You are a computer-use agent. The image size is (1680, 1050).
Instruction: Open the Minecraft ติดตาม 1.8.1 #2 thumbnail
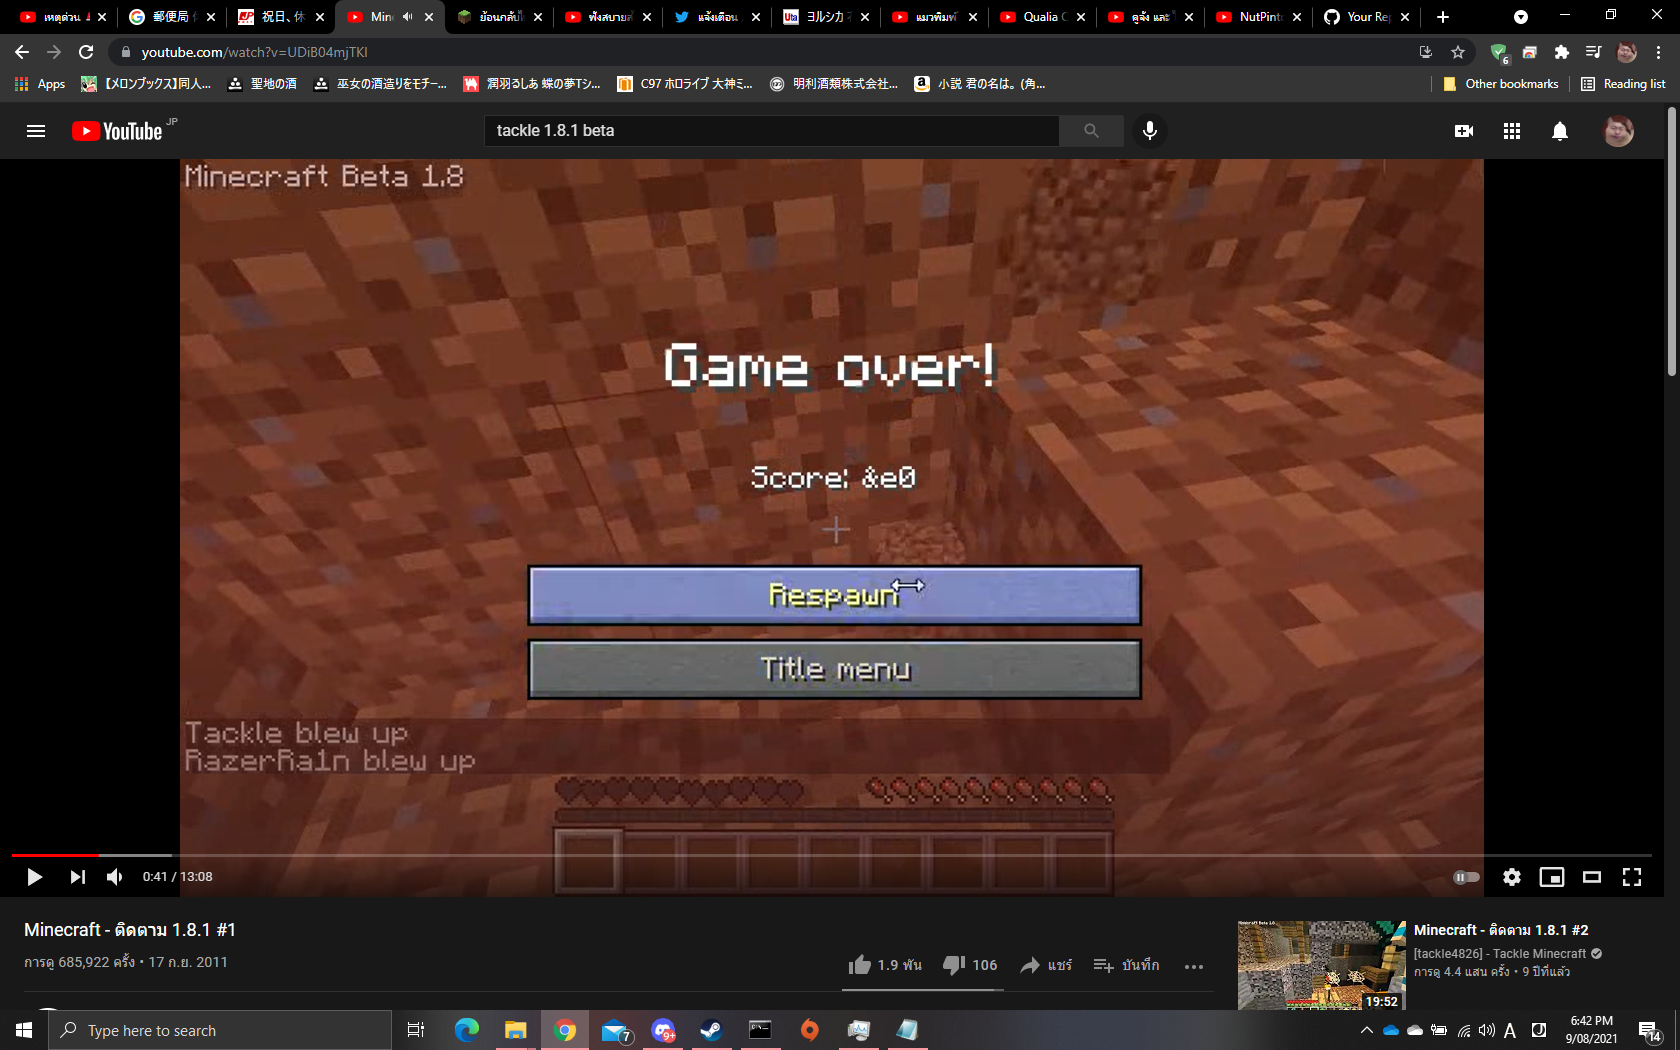click(1321, 965)
